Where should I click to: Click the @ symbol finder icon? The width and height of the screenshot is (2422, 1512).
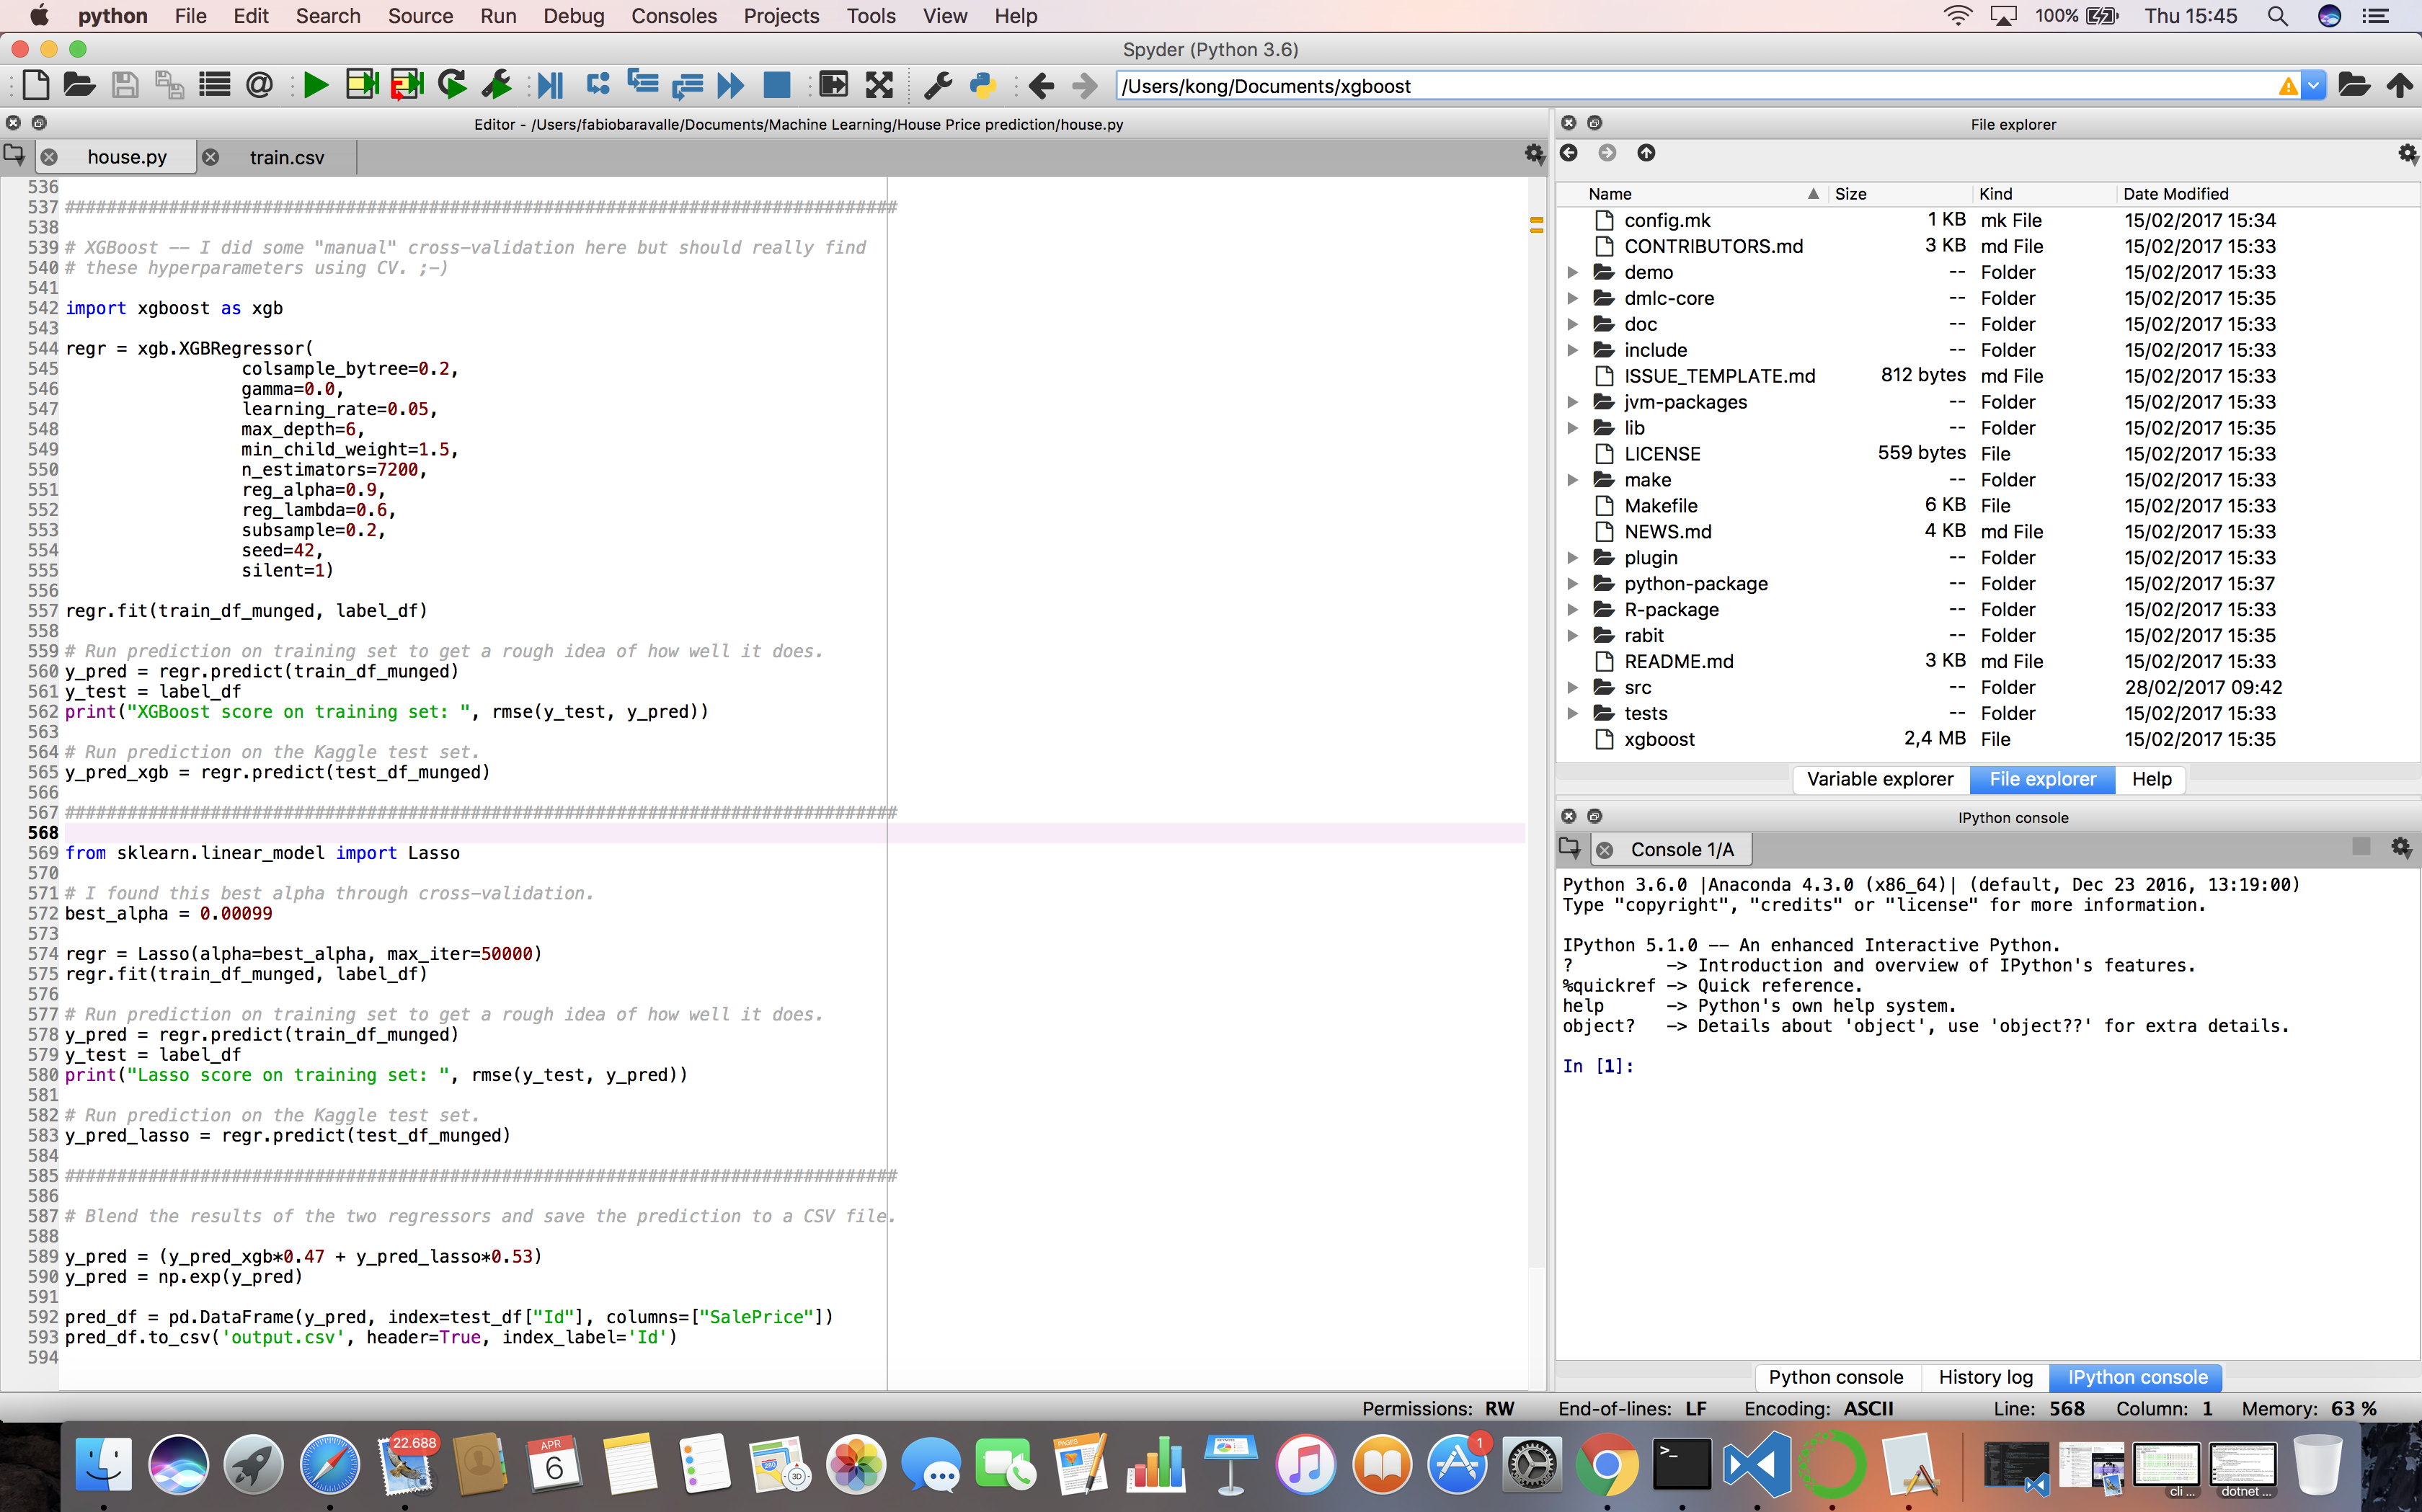pos(259,85)
